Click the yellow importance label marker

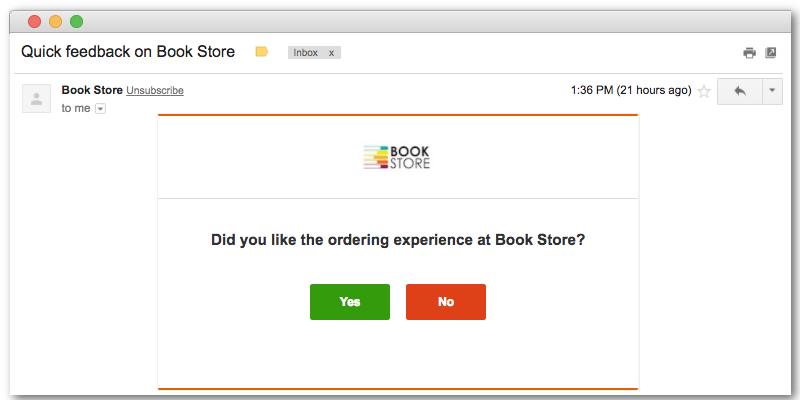pos(262,52)
